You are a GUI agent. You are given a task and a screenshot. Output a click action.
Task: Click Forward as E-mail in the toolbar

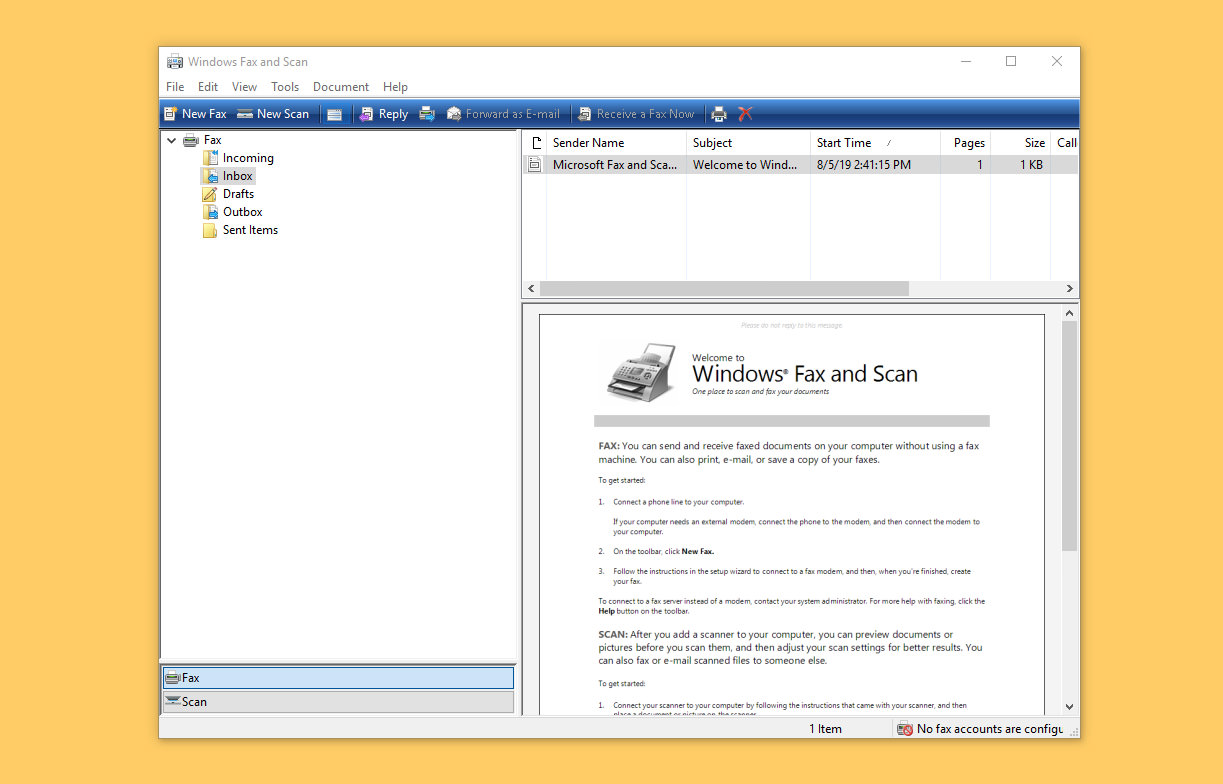tap(503, 114)
